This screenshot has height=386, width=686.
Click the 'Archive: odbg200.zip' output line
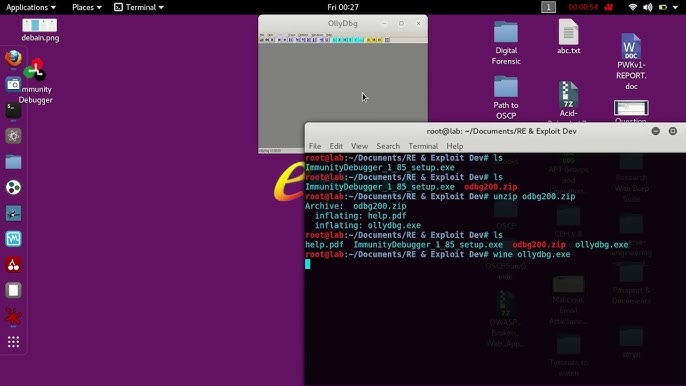[356, 206]
